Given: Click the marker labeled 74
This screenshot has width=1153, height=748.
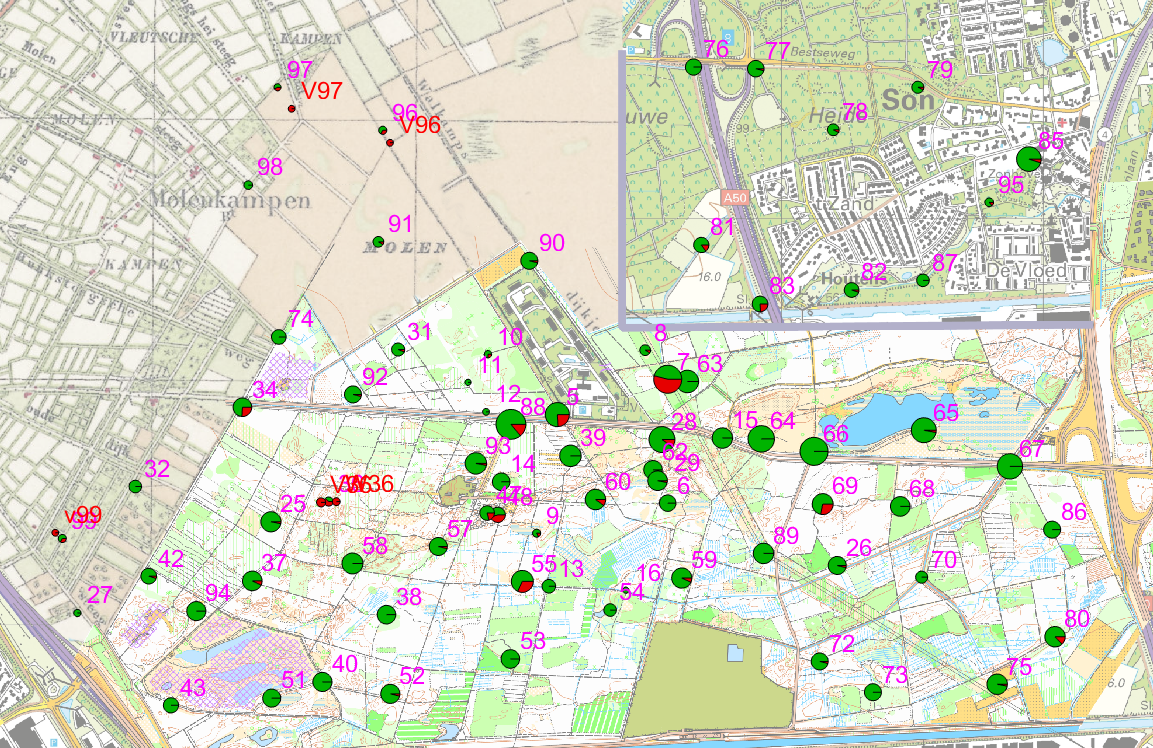Looking at the screenshot, I should pyautogui.click(x=279, y=337).
